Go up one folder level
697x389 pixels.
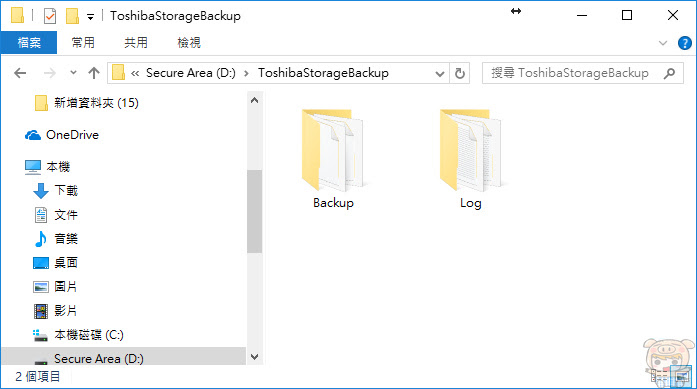coord(94,73)
